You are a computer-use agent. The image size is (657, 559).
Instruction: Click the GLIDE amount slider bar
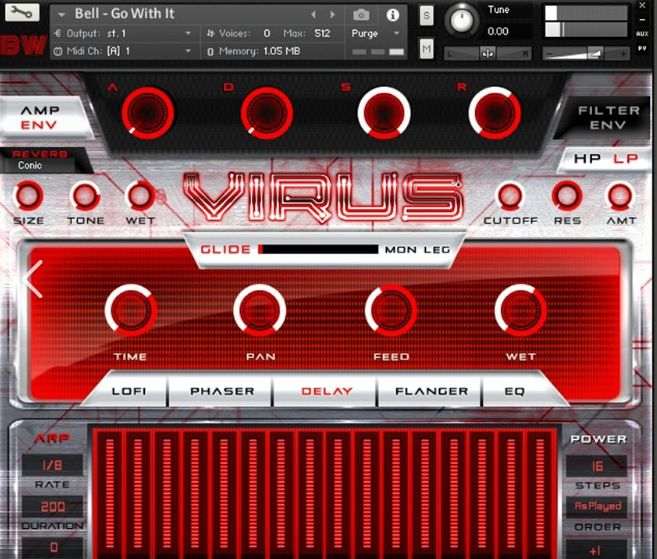(x=318, y=249)
